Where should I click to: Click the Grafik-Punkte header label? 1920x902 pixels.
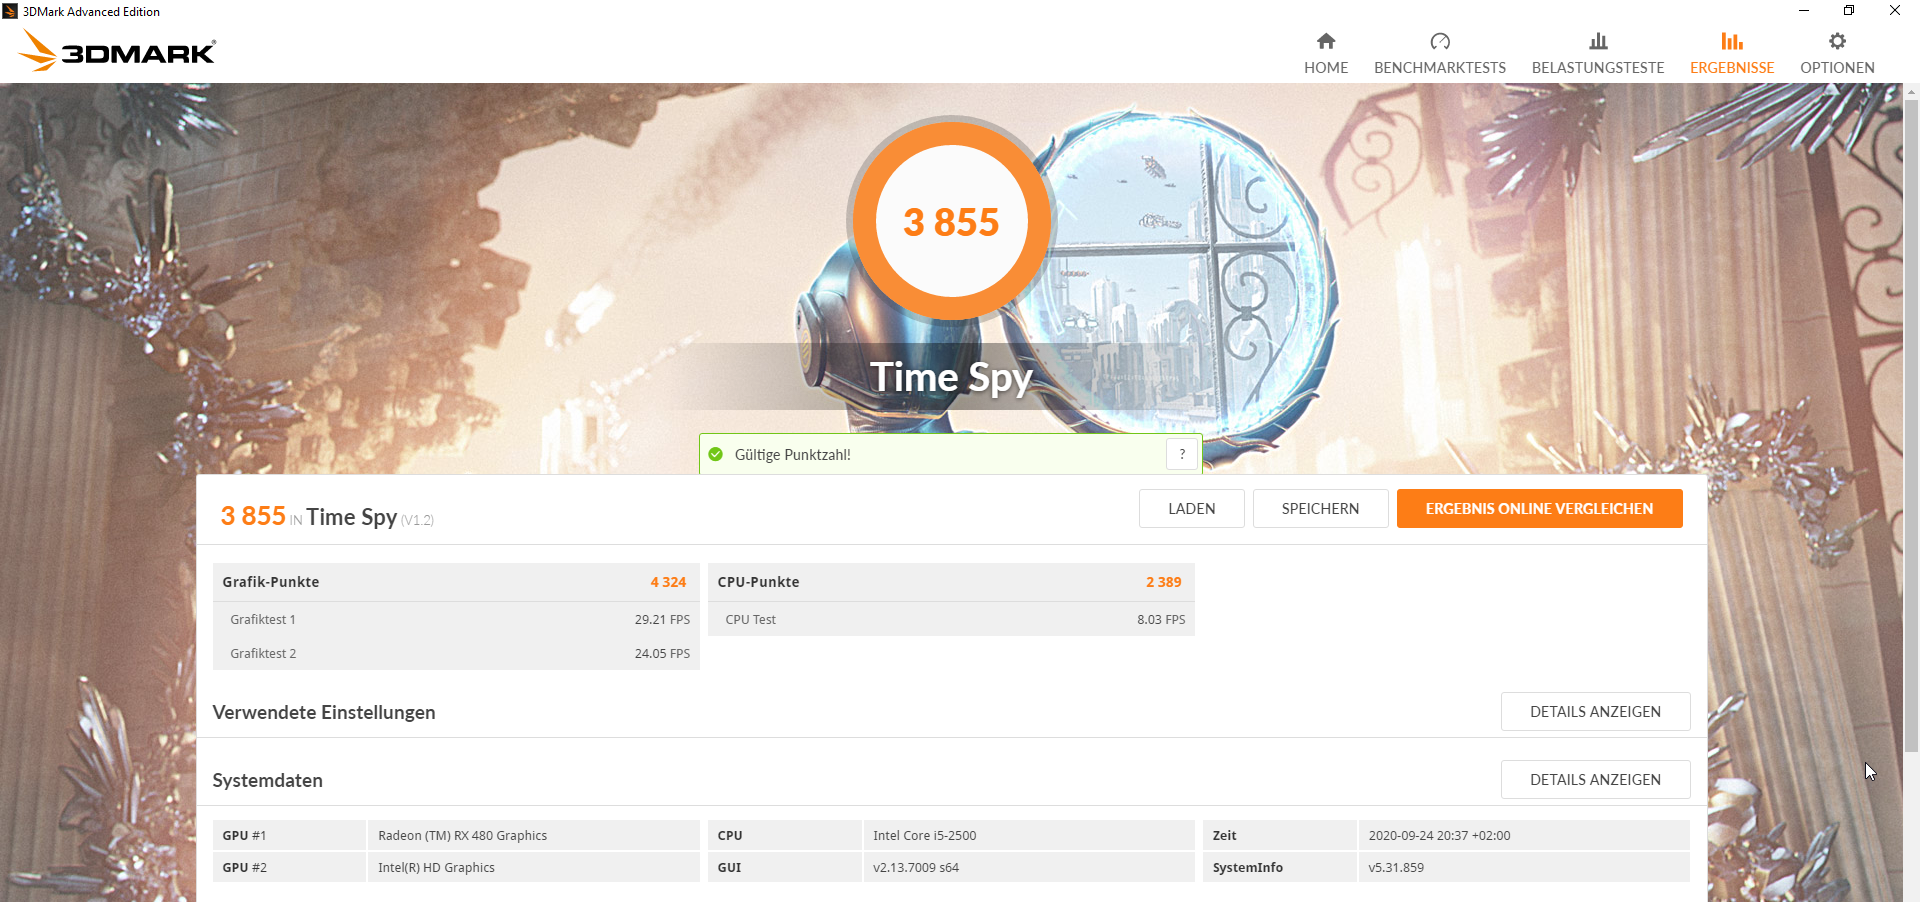click(271, 582)
